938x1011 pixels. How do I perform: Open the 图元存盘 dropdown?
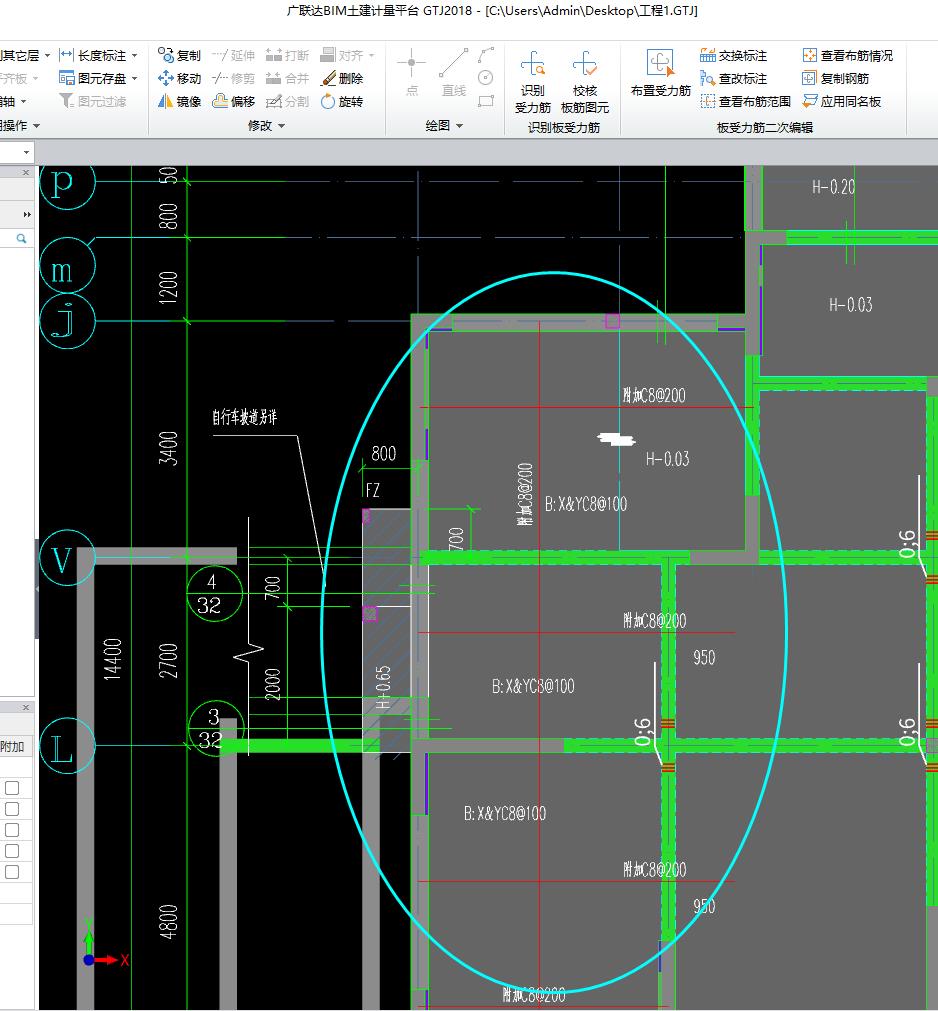click(x=134, y=79)
